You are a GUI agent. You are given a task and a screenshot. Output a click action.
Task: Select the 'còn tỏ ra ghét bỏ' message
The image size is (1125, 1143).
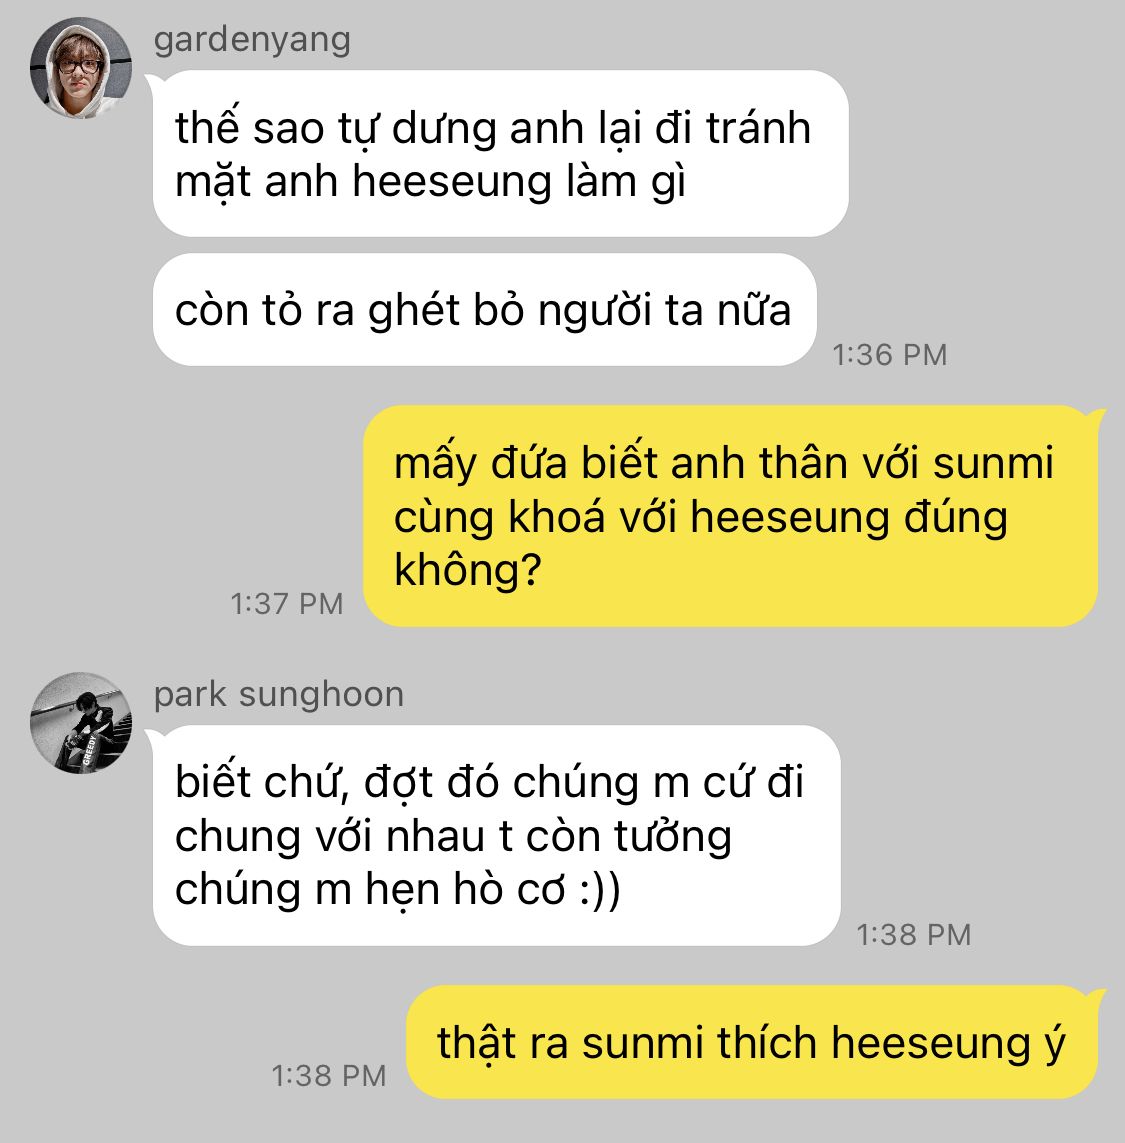(484, 310)
